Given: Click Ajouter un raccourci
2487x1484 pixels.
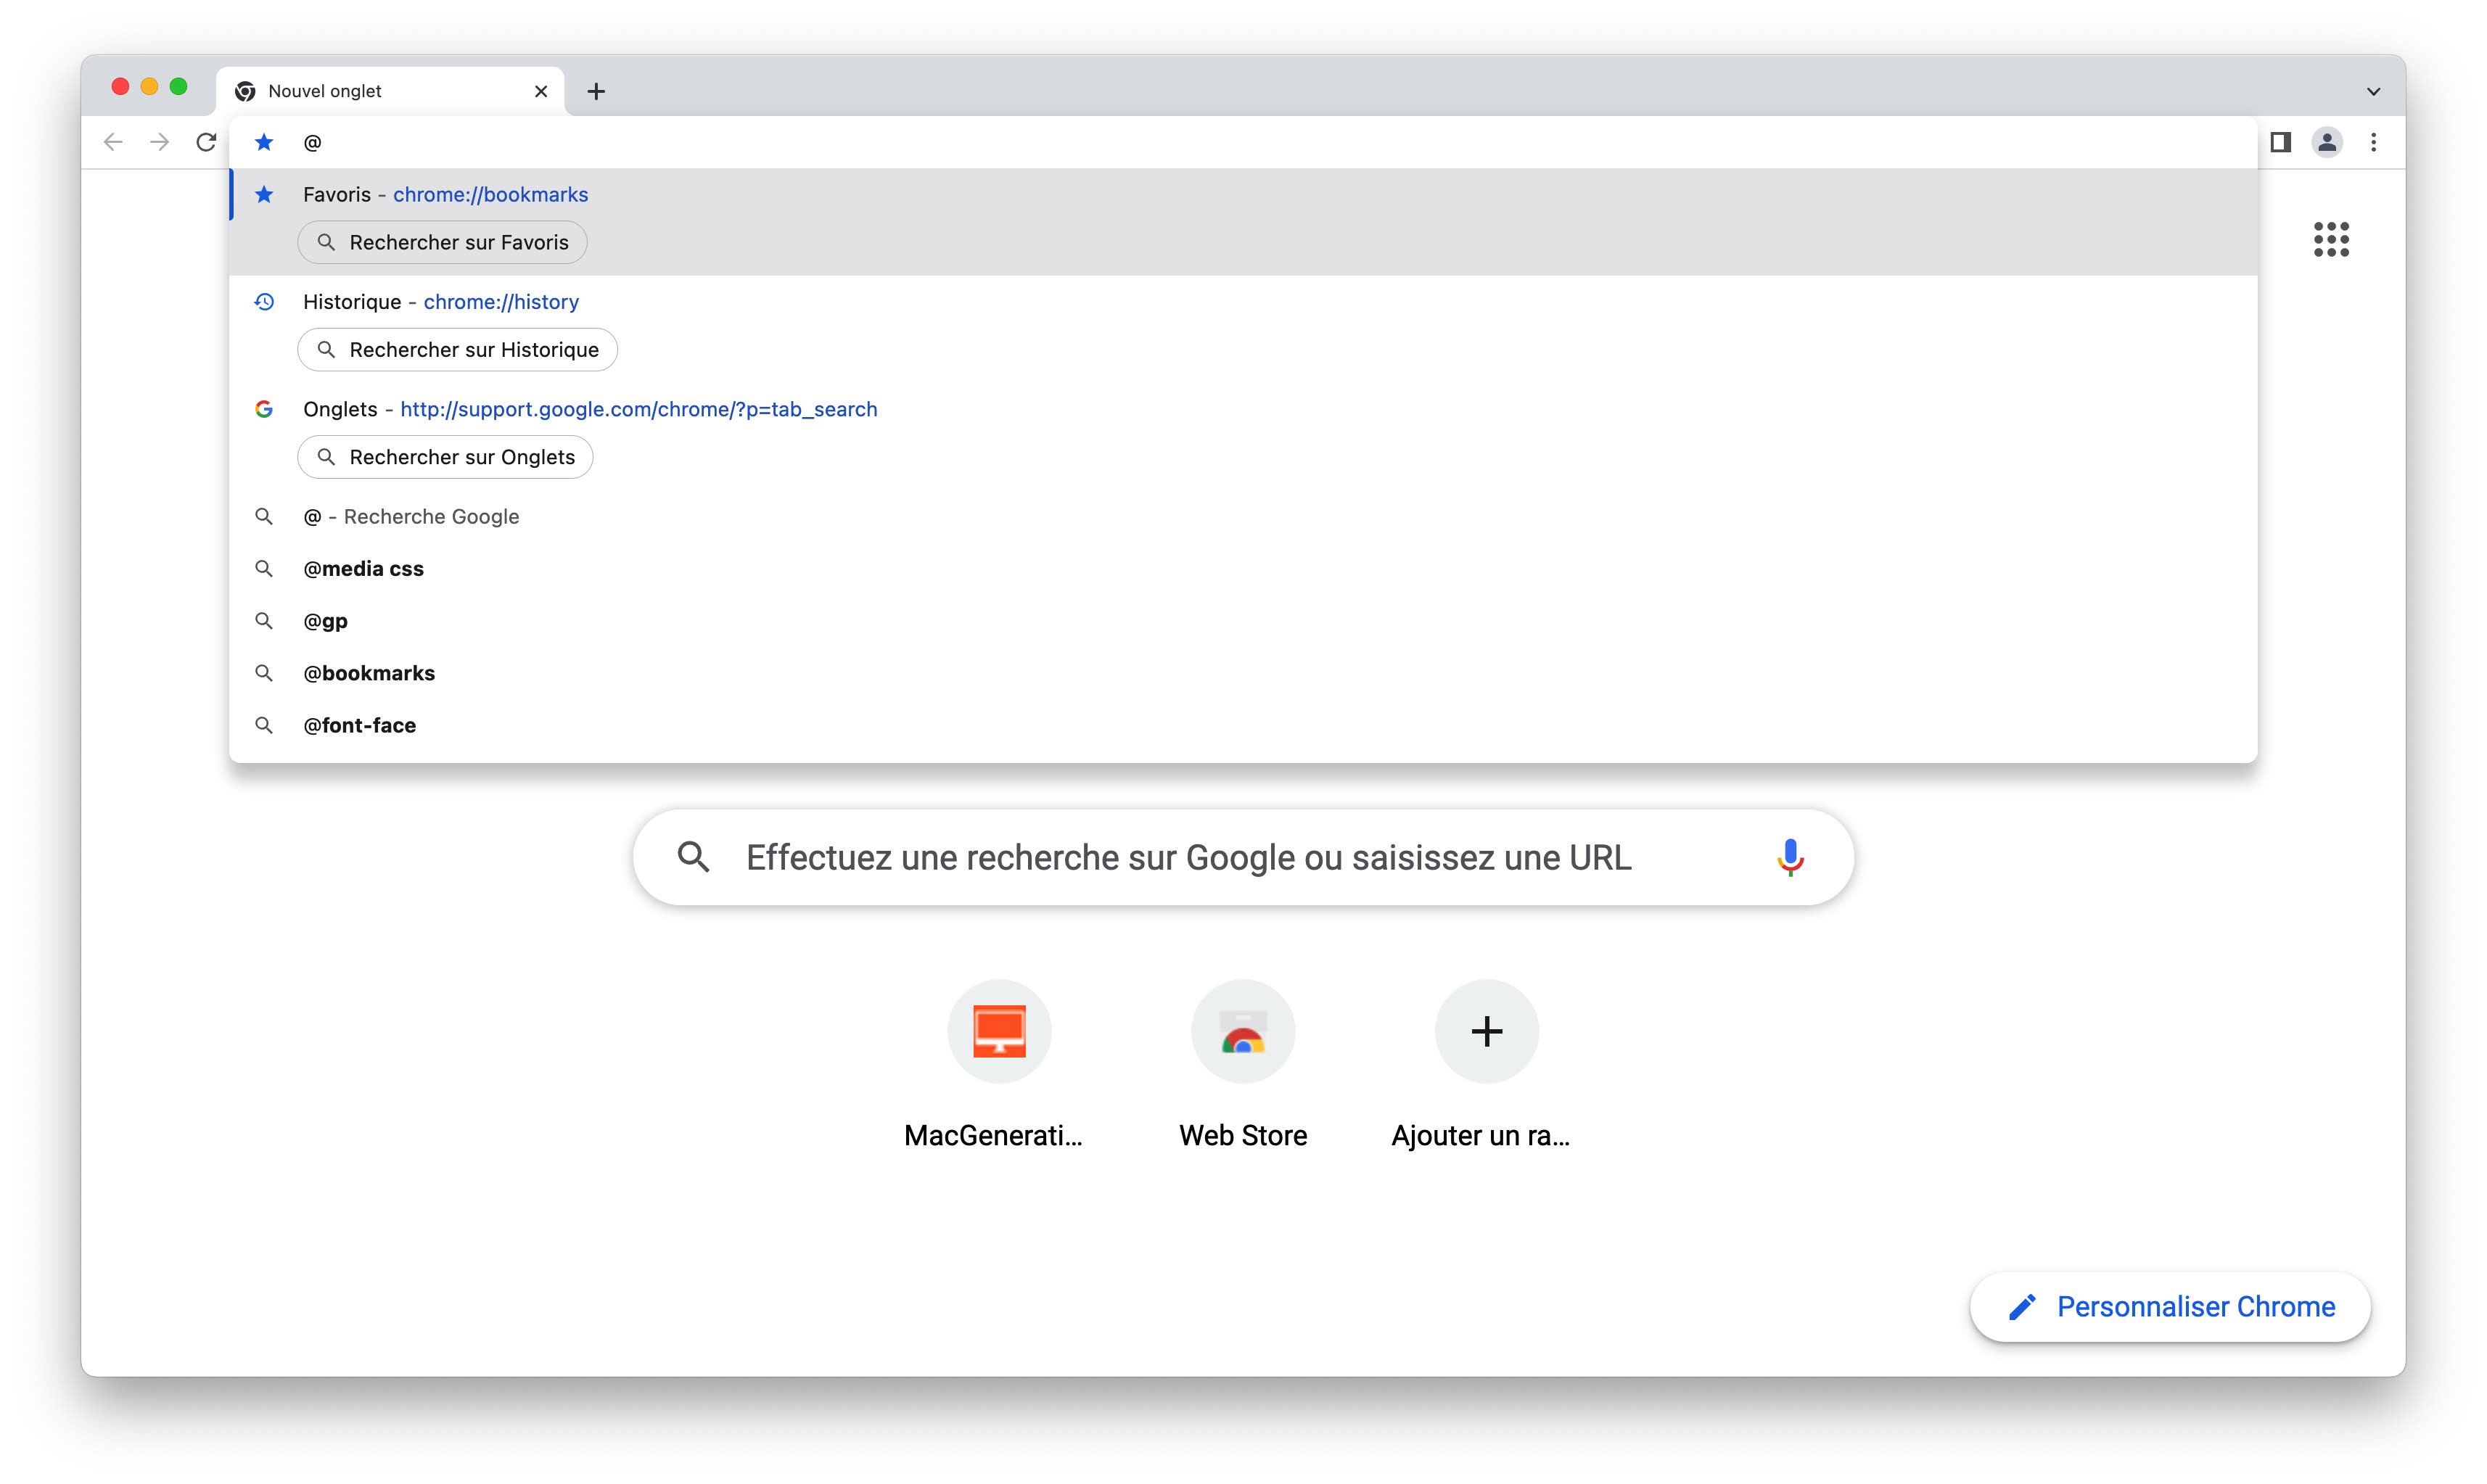Looking at the screenshot, I should [1486, 1031].
